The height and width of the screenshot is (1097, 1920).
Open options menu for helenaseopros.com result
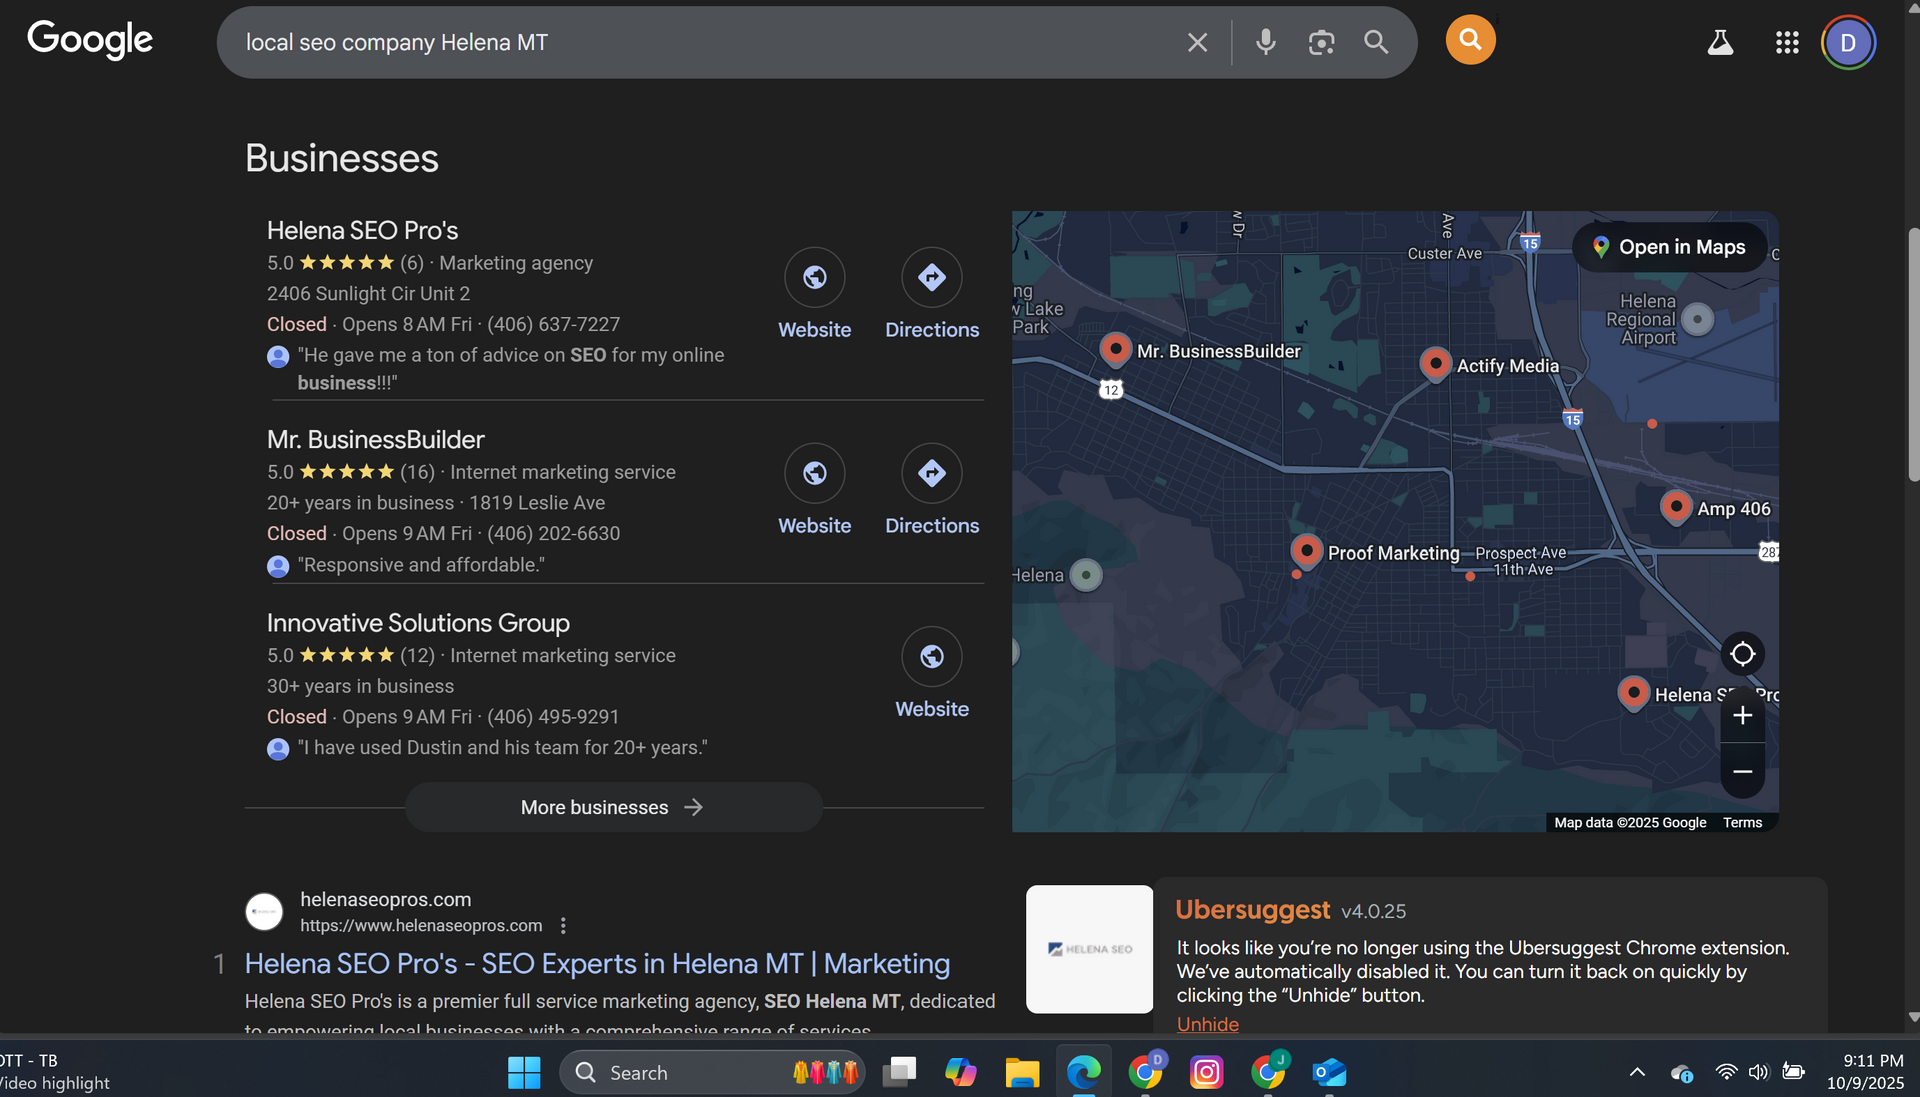tap(563, 926)
